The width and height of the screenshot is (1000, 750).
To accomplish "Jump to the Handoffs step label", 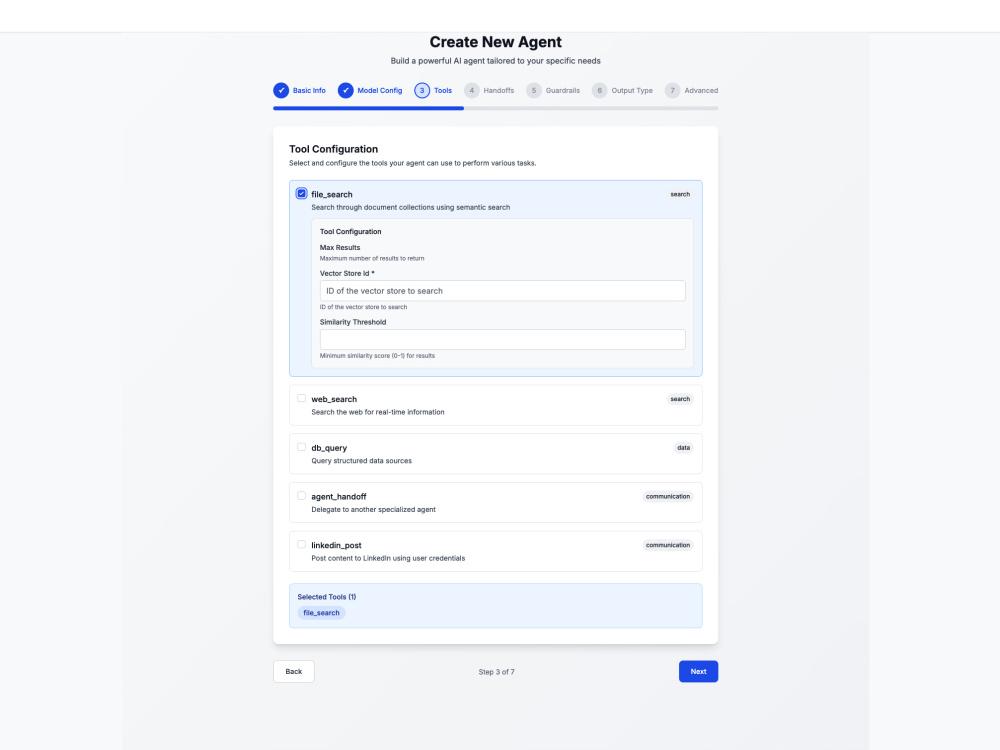I will [x=499, y=91].
